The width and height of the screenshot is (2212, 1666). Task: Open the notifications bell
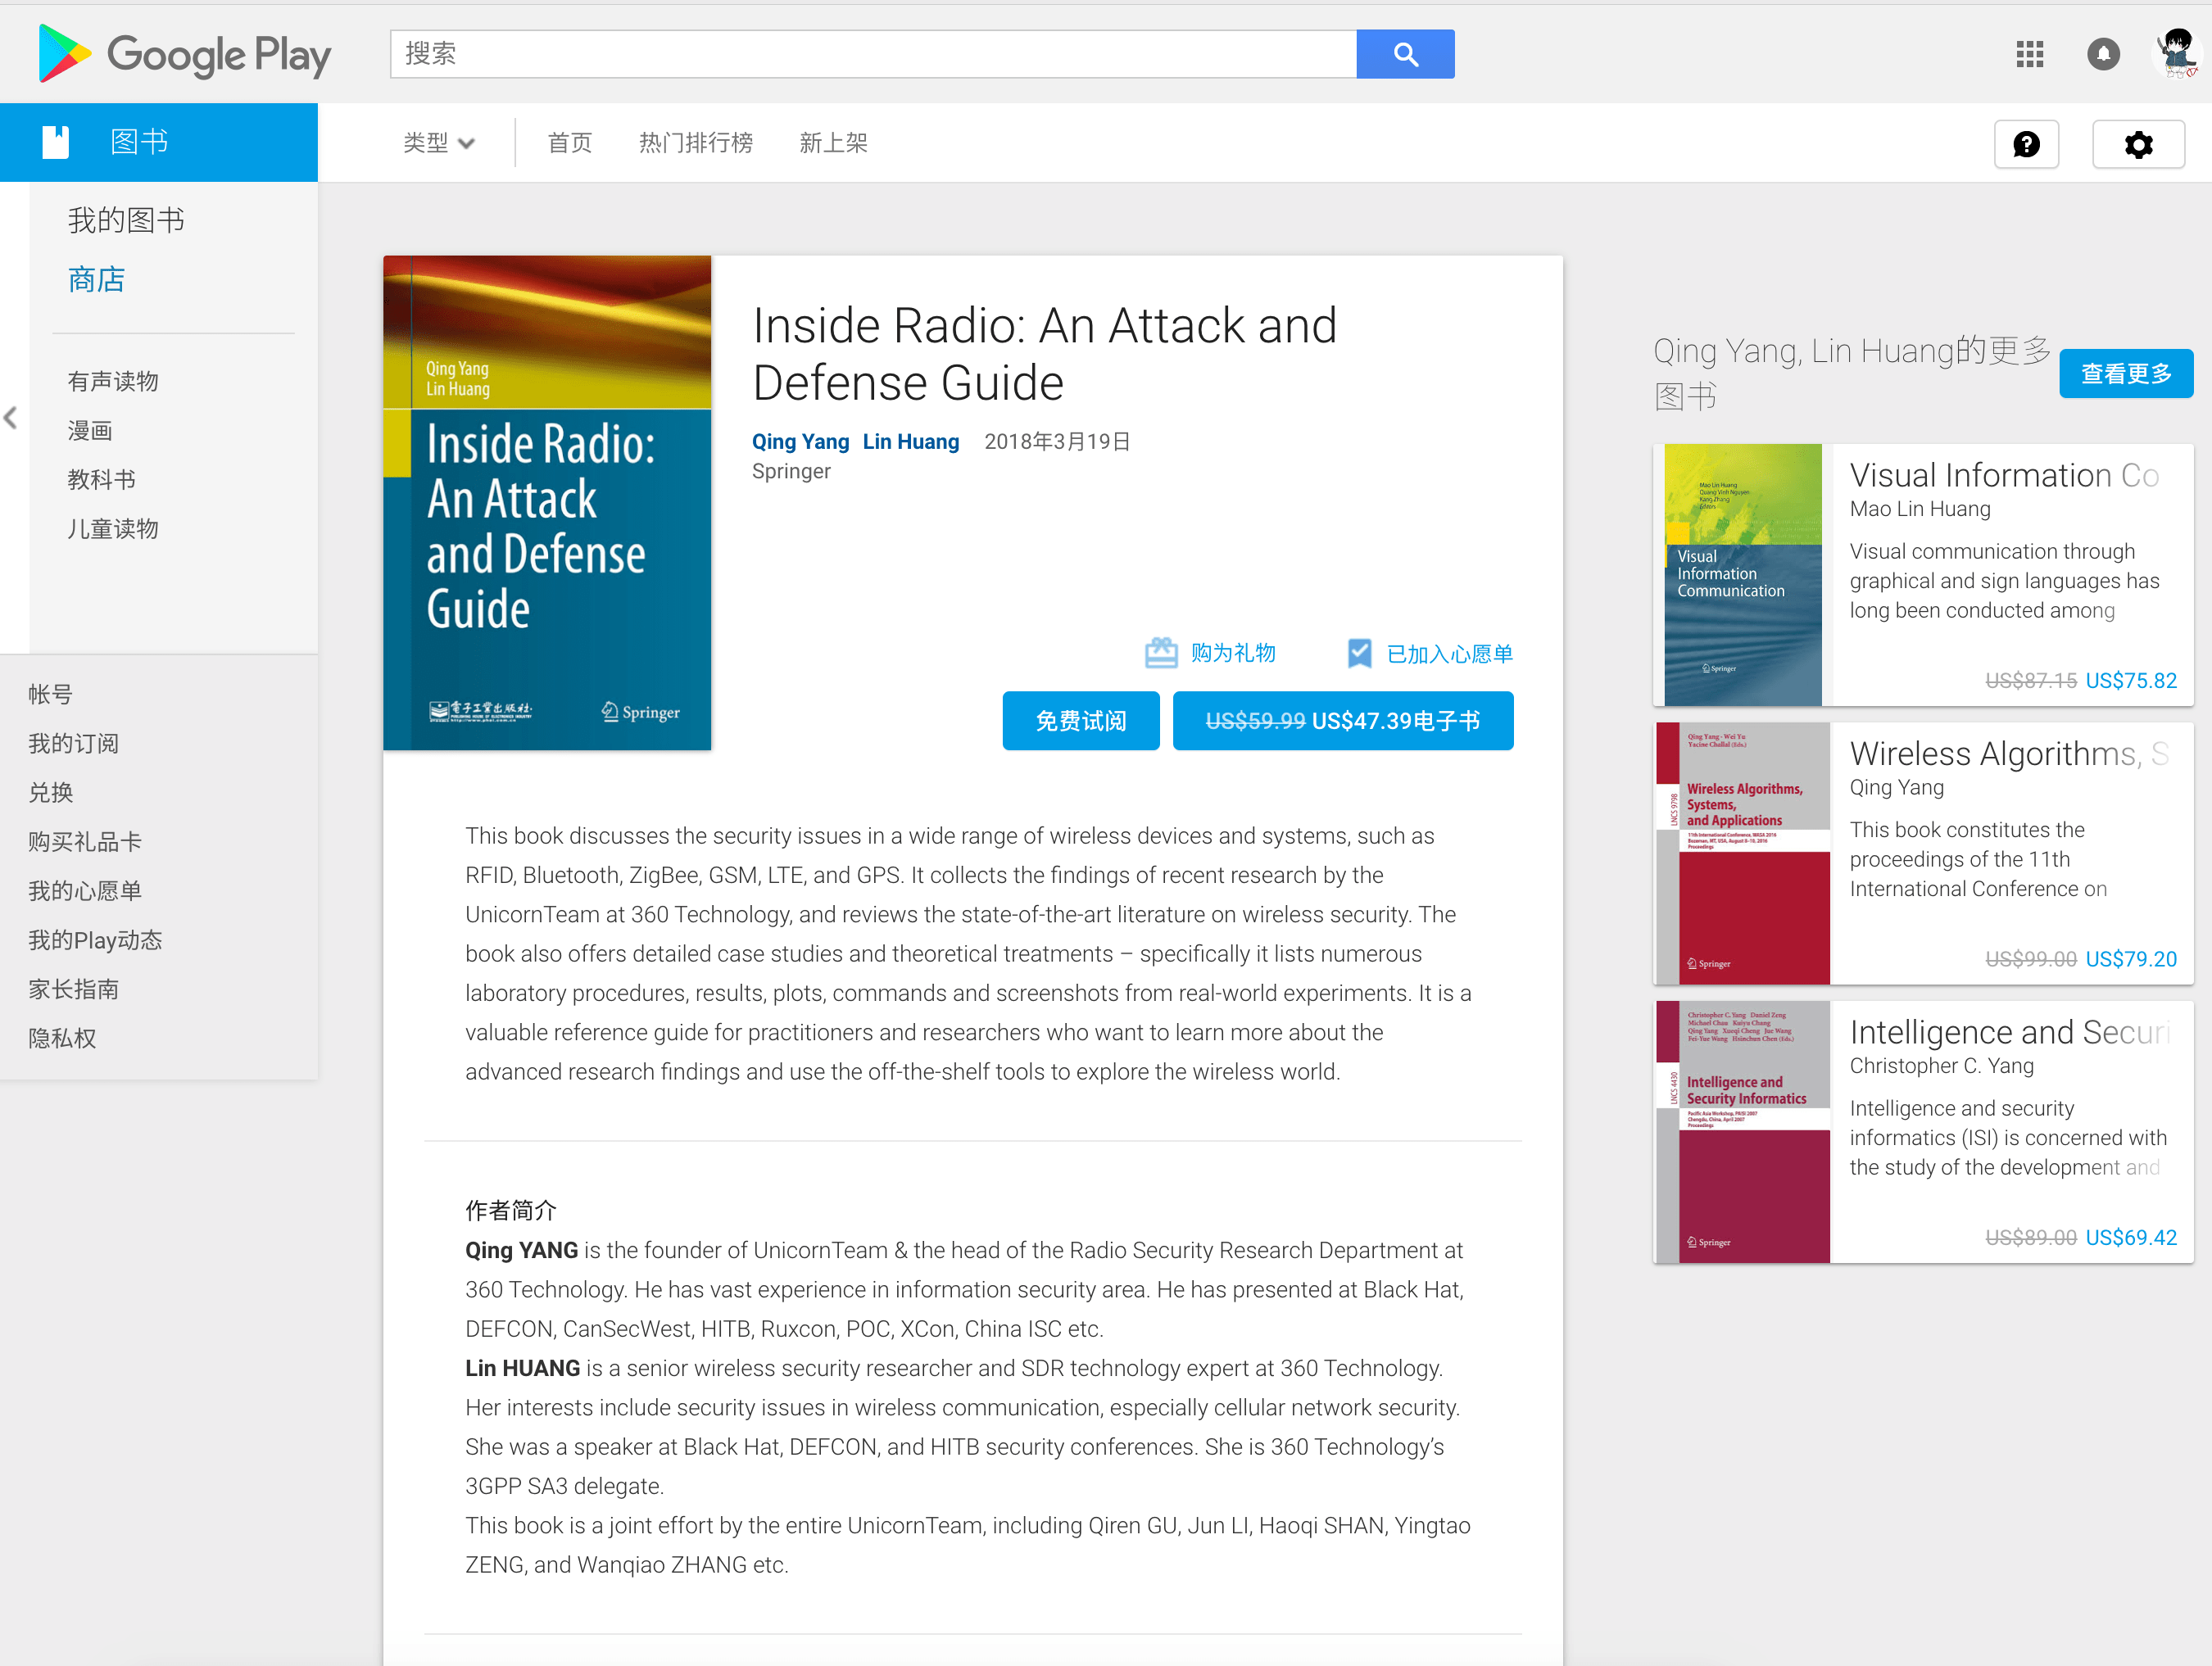pos(2103,54)
